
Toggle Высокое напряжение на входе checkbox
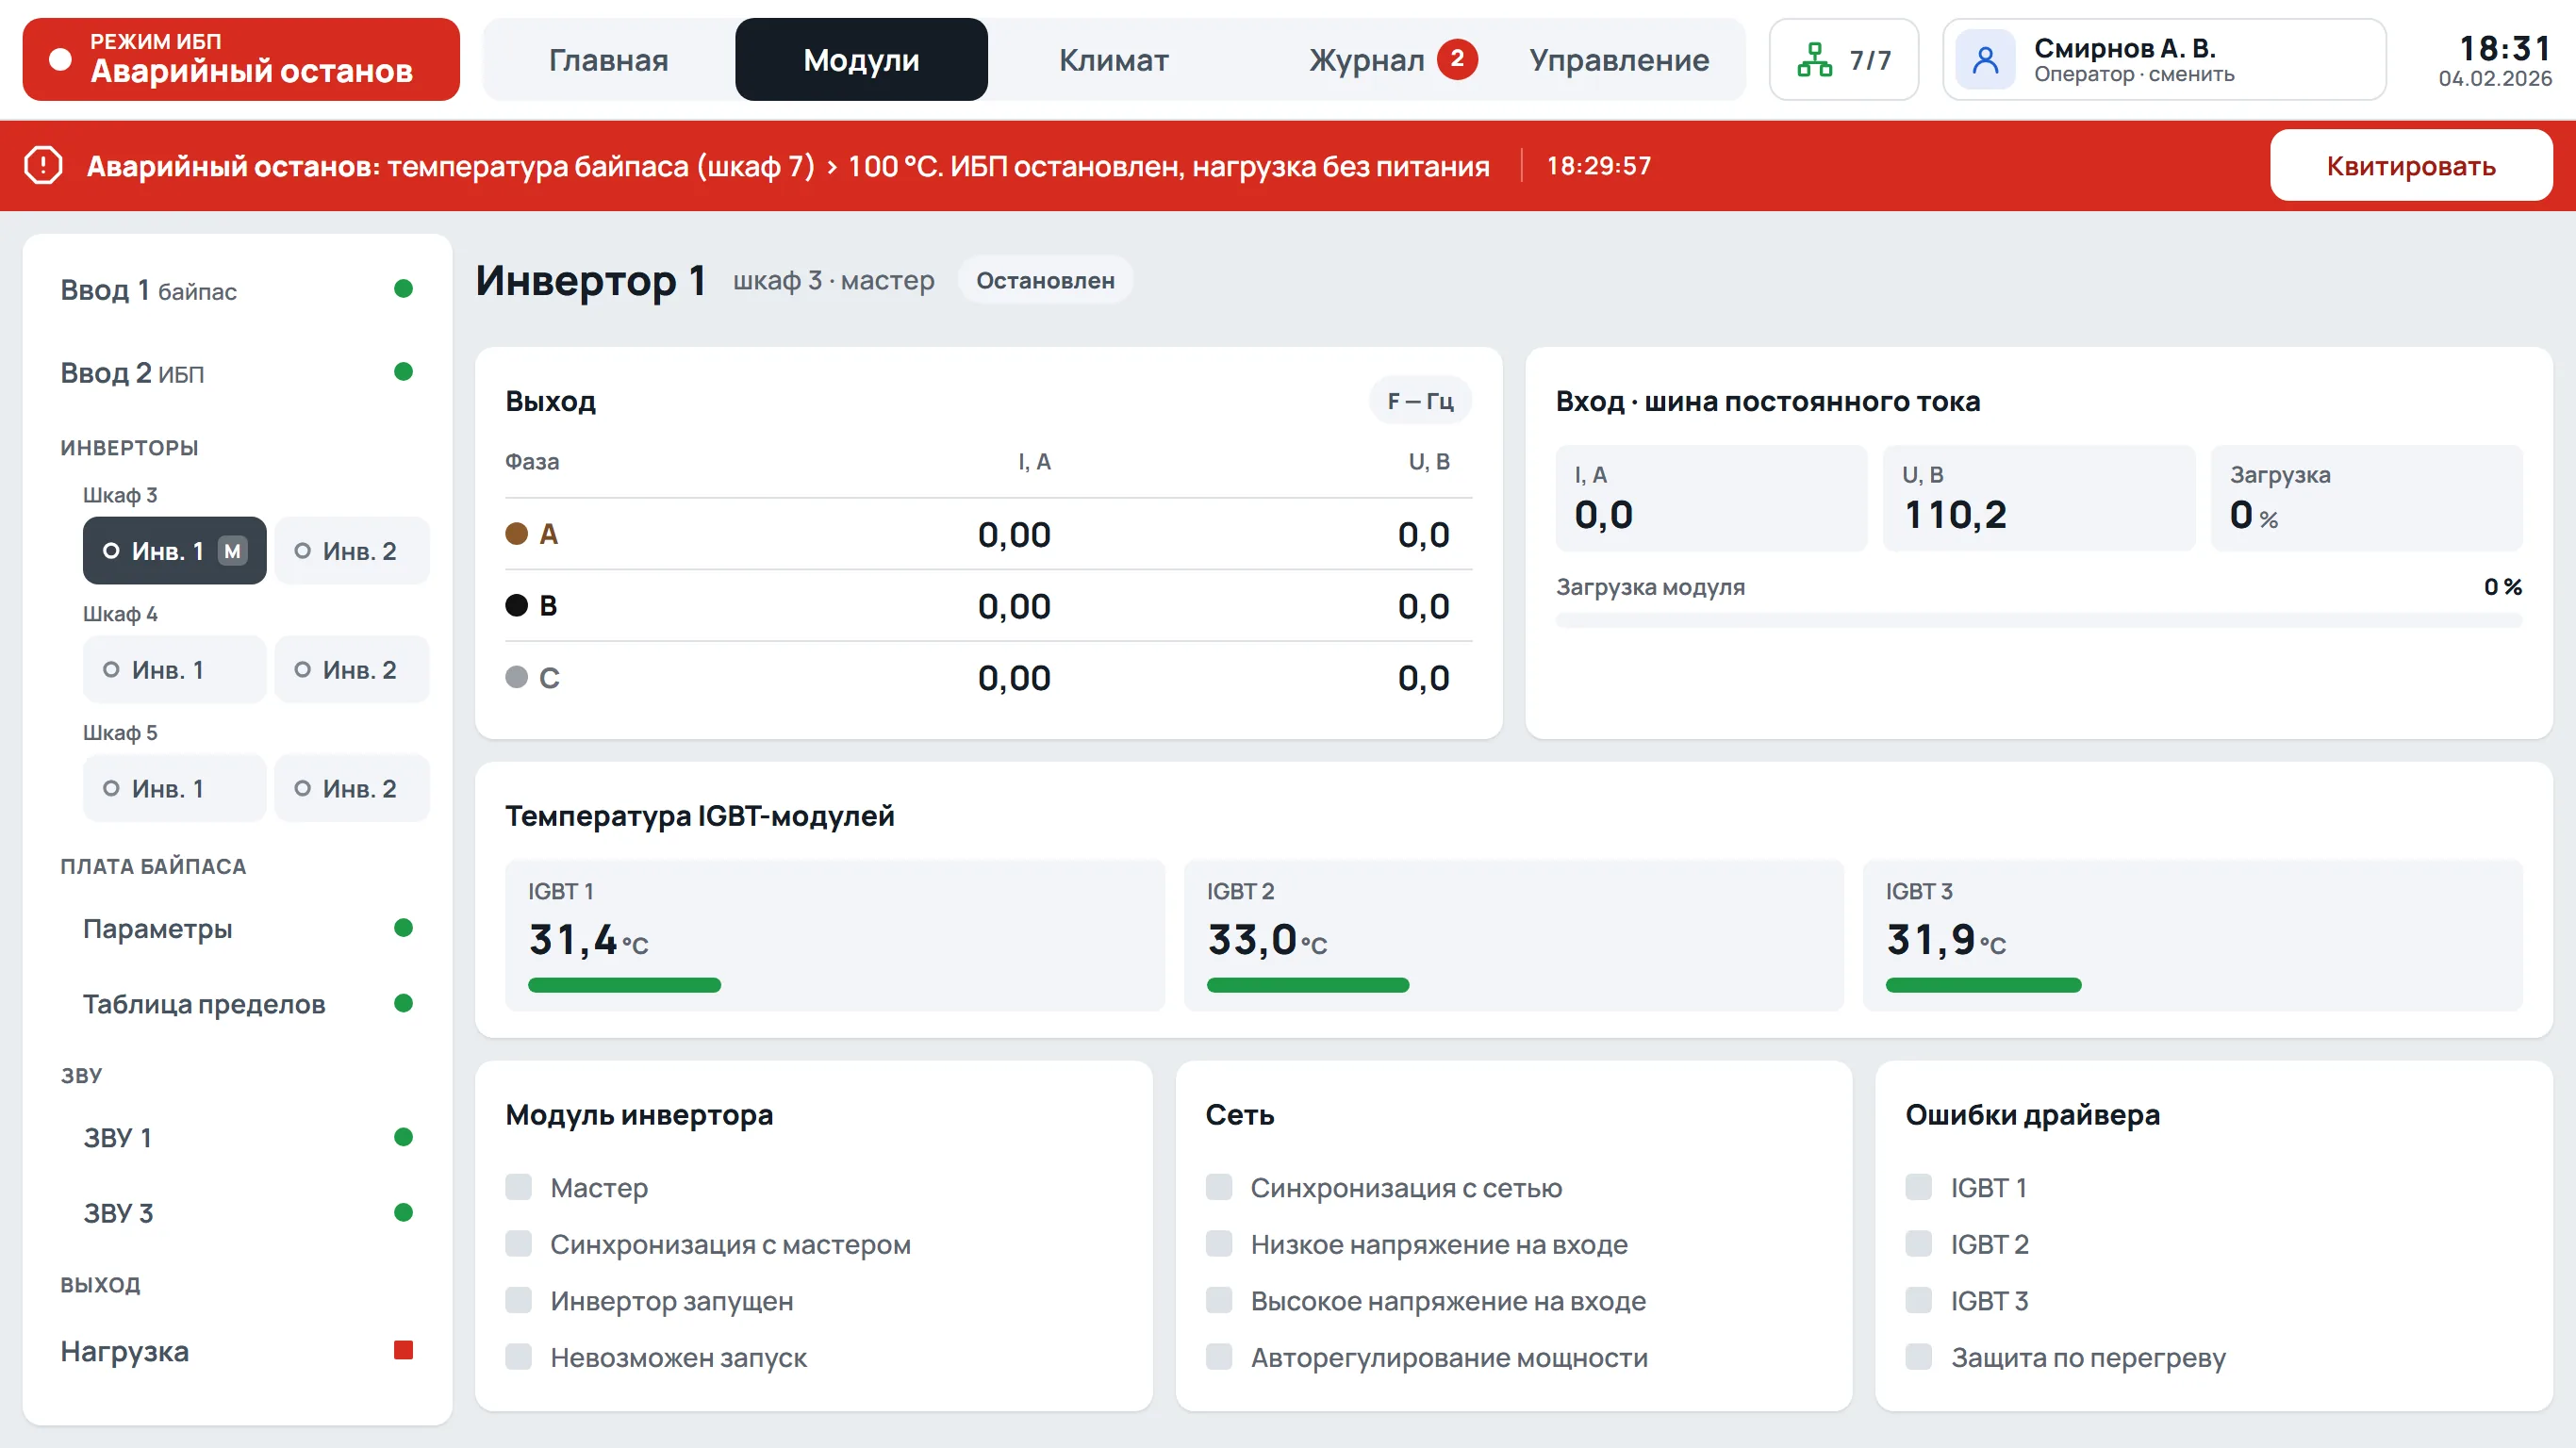(x=1219, y=1300)
